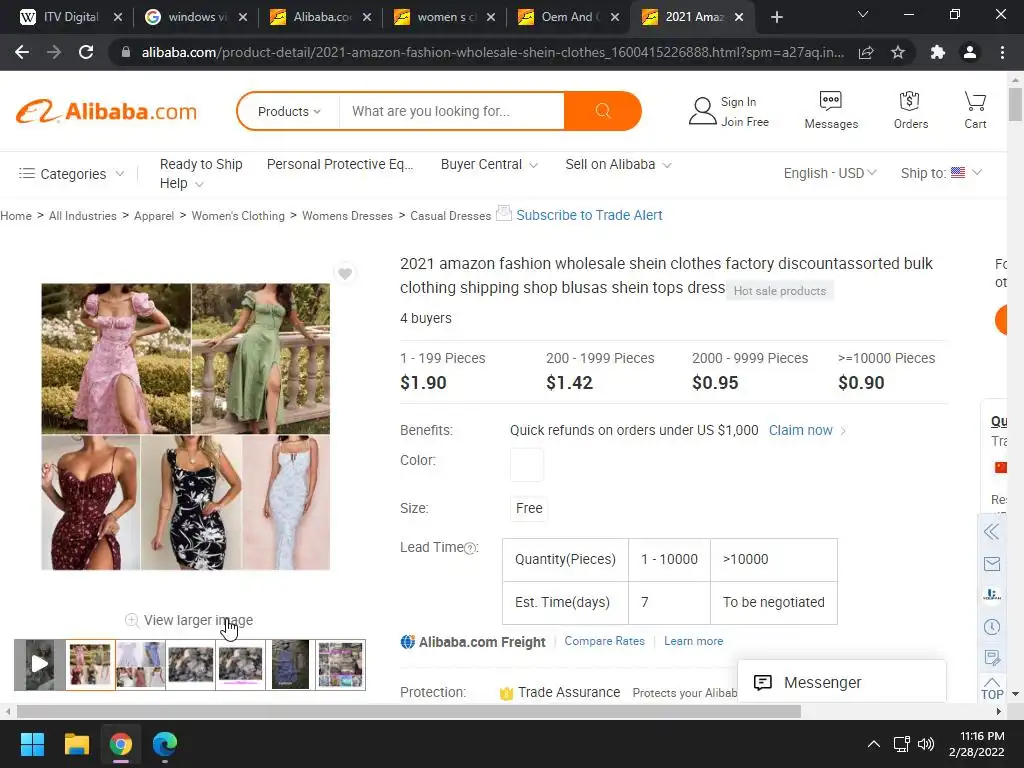The image size is (1024, 768).
Task: Close the 2021 Amaz browser tab
Action: (739, 17)
